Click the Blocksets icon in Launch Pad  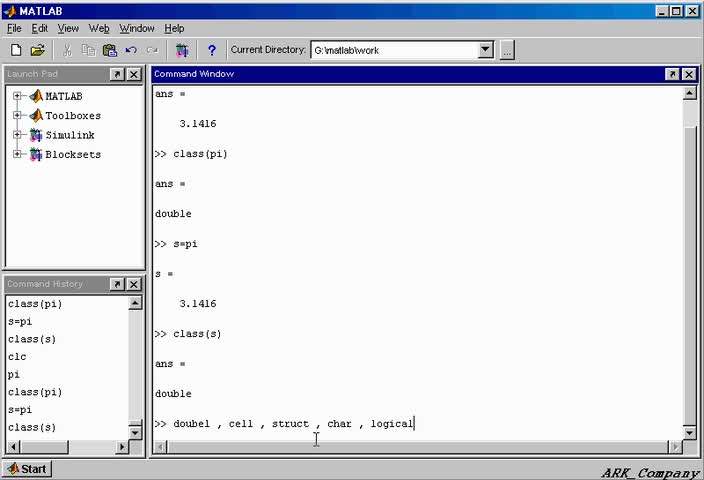coord(36,154)
